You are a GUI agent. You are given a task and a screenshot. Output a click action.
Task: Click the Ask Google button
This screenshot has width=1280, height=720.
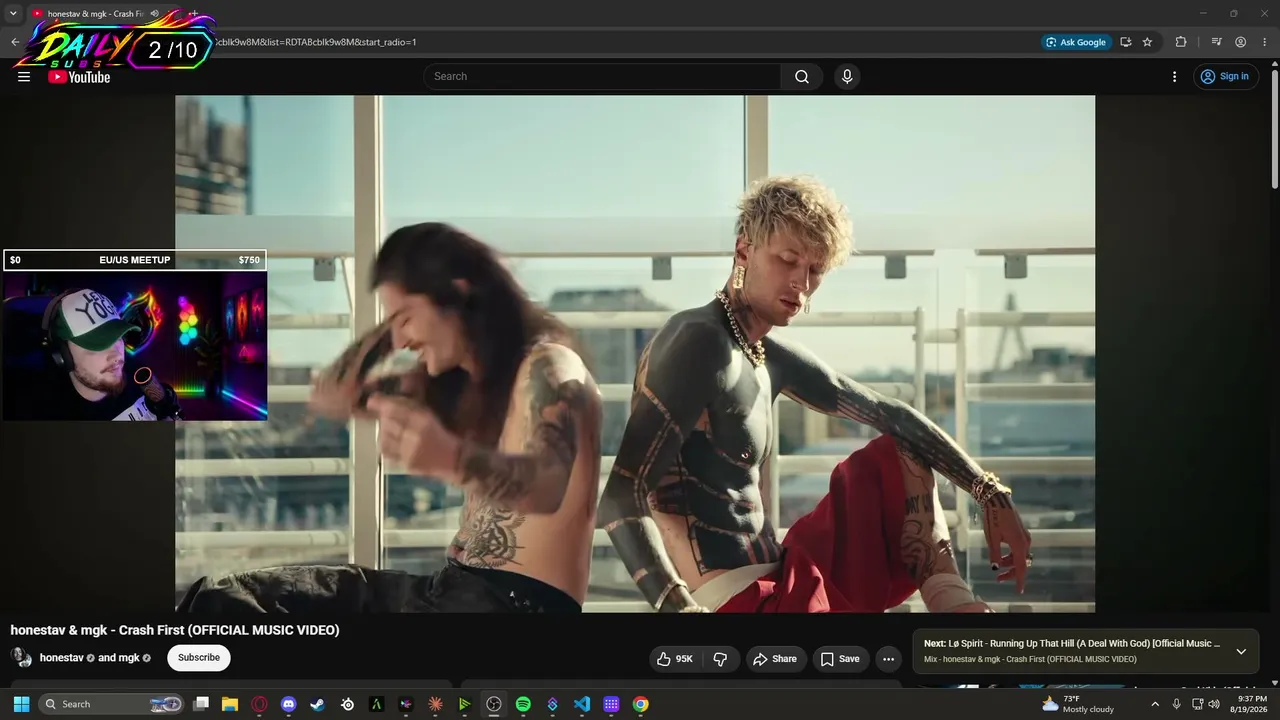point(1076,42)
